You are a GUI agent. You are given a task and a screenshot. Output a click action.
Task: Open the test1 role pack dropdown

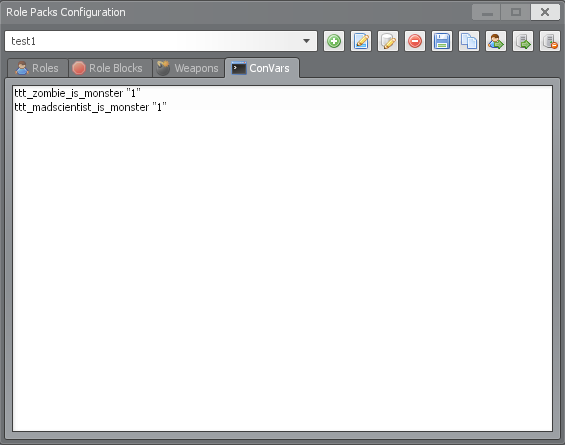point(161,41)
